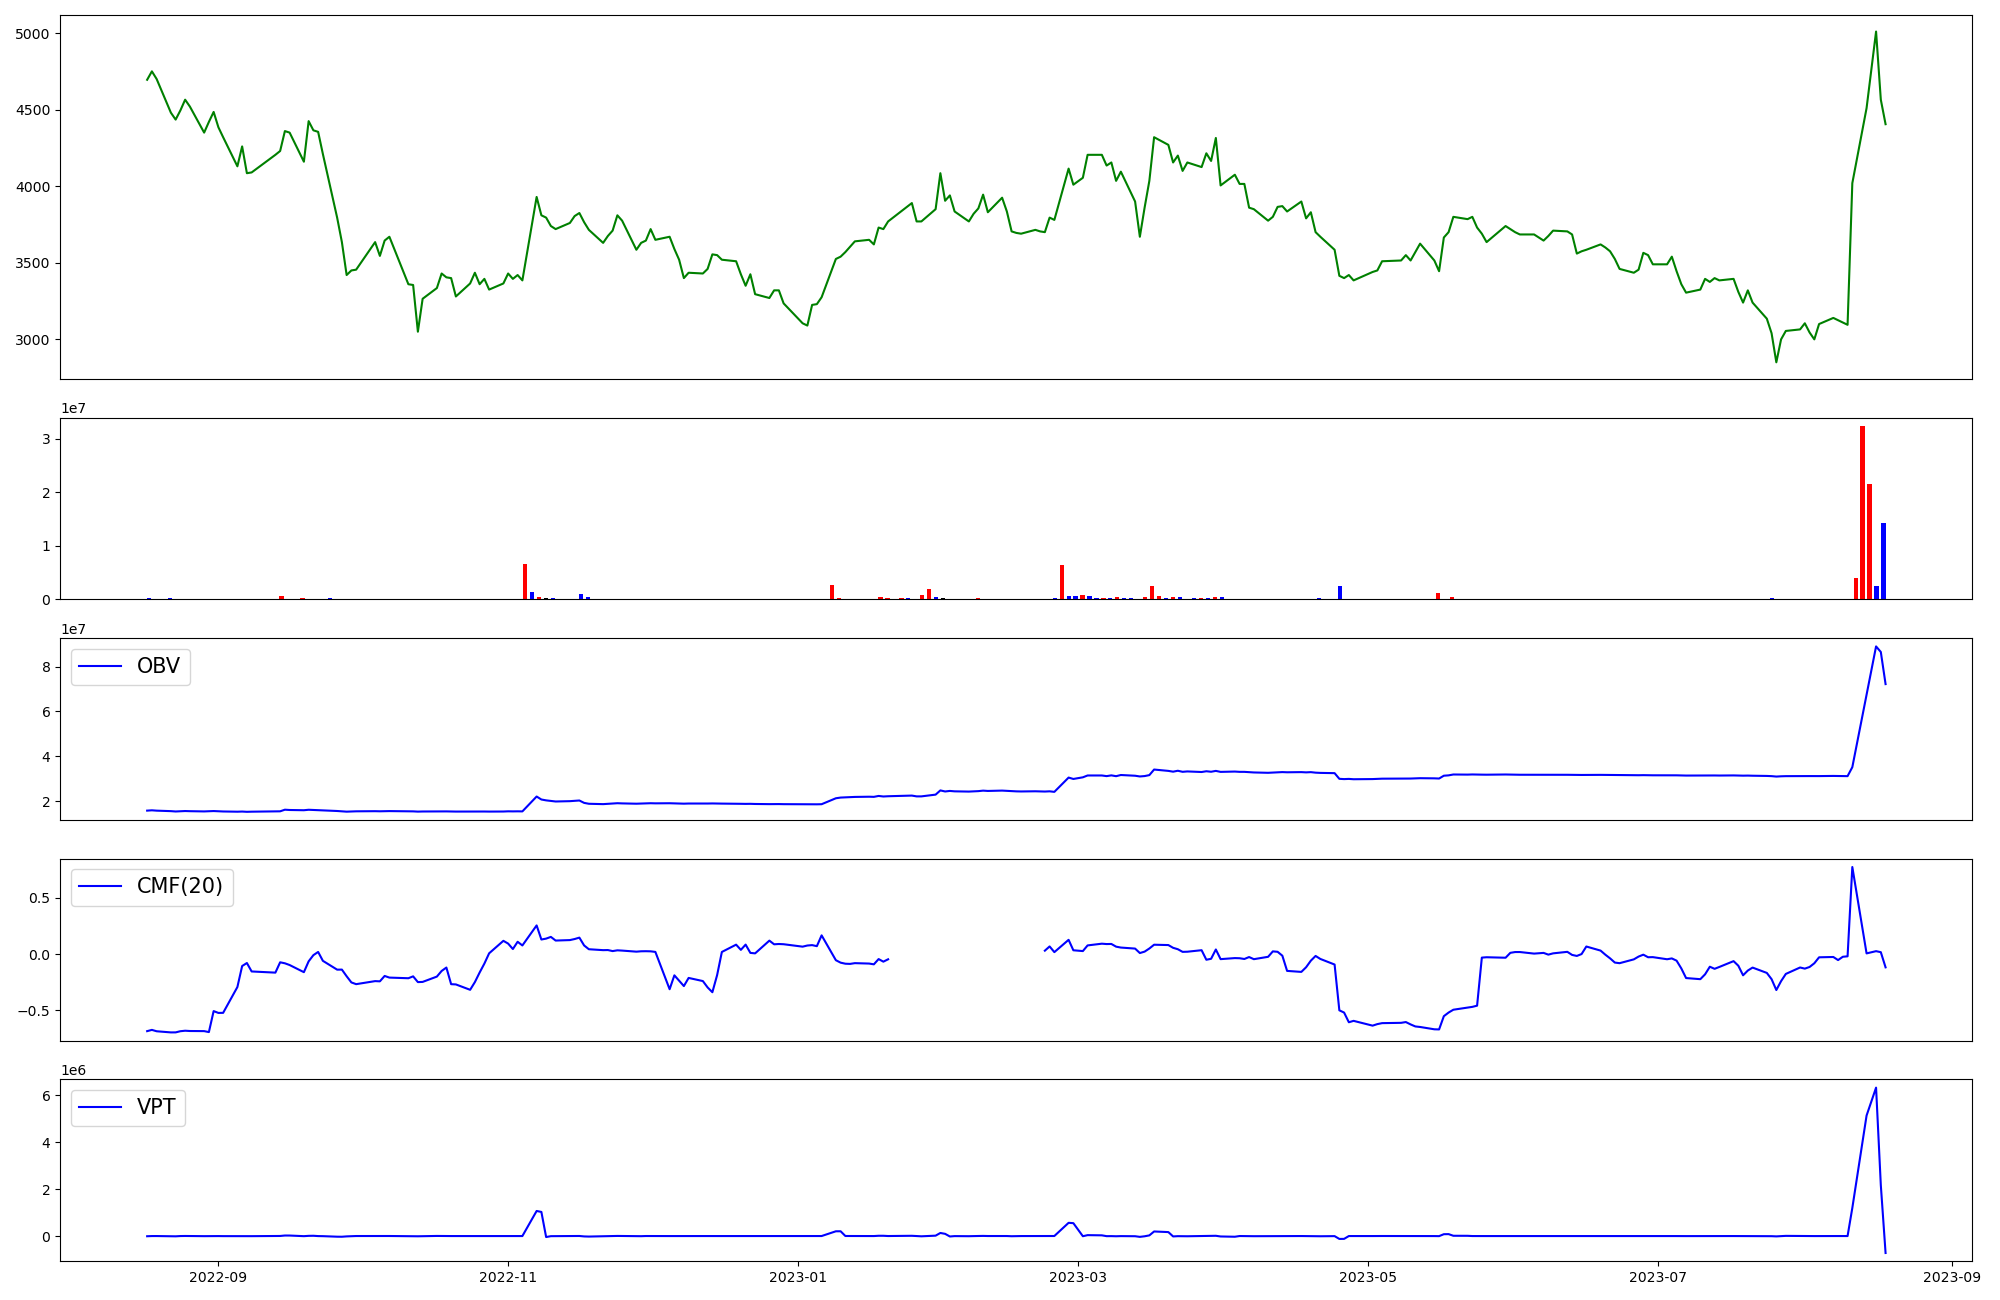
Task: Click the tallest red volume bar
Action: 1862,512
